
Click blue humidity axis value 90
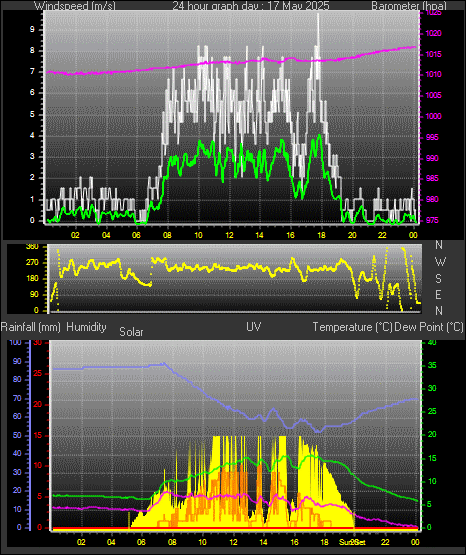tap(17, 361)
